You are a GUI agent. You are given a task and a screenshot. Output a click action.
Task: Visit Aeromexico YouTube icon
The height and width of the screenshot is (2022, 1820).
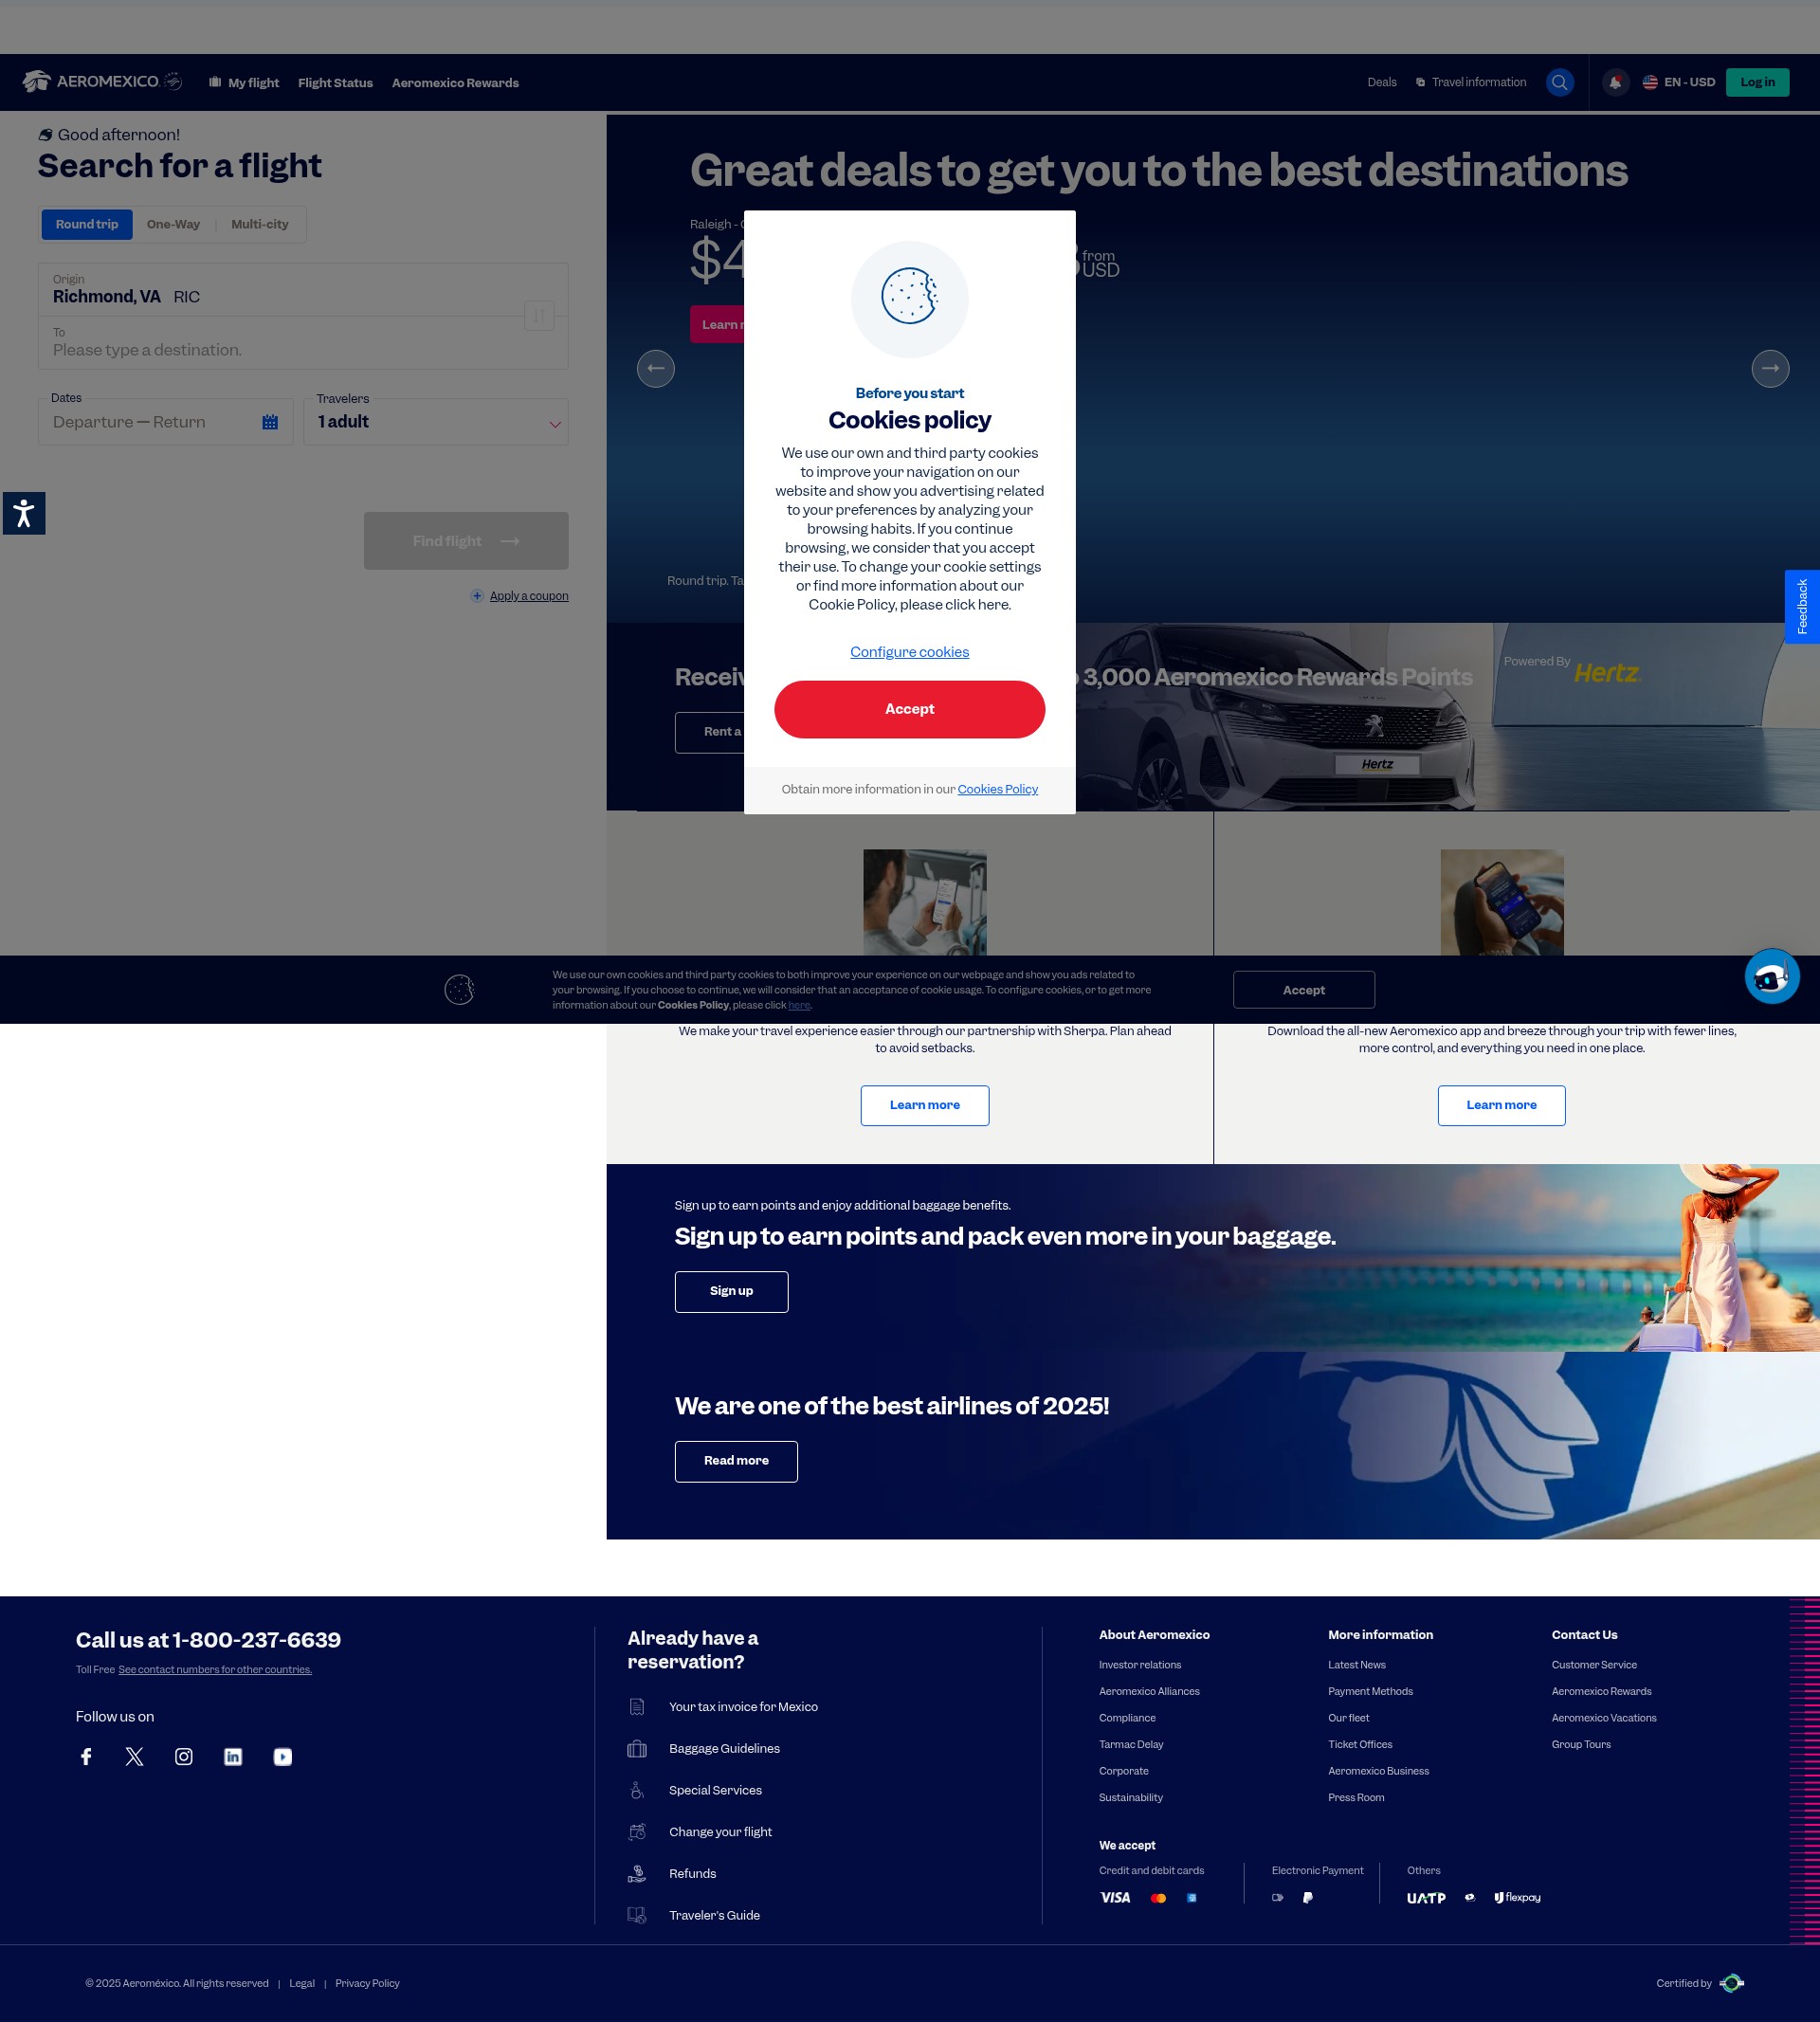coord(283,1756)
